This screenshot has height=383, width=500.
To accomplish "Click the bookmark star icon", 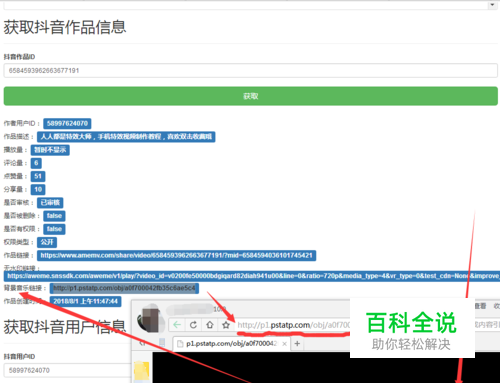I will point(226,325).
